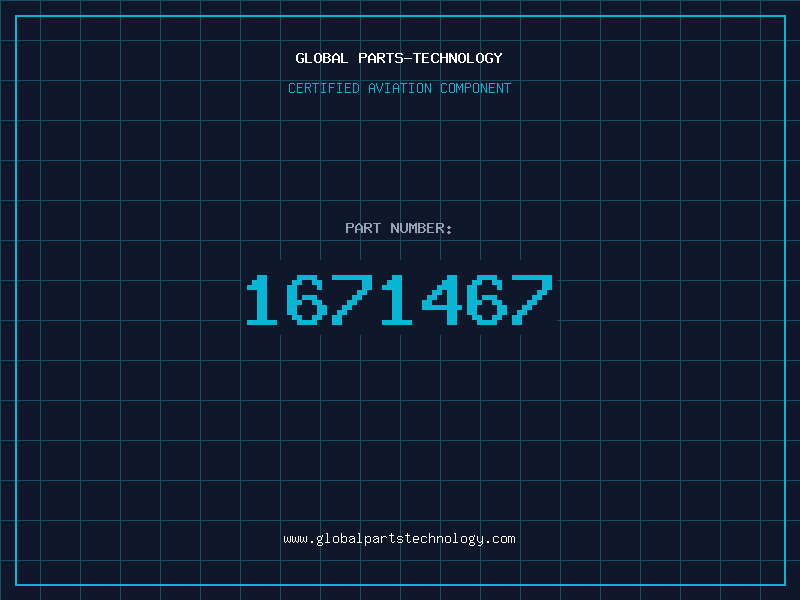The height and width of the screenshot is (600, 800).
Task: Click the GLOBAL PARTS-TECHNOLOGY heading
Action: 399,59
